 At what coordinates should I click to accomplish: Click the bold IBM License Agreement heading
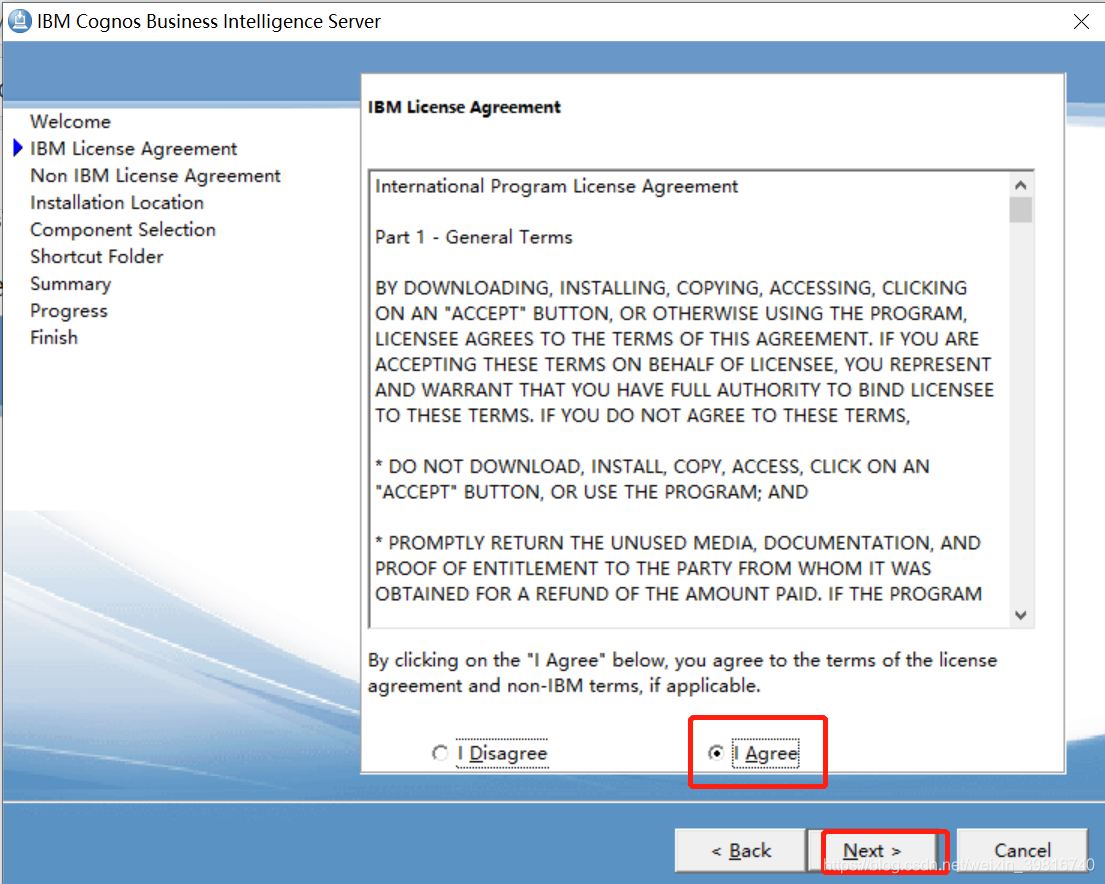pyautogui.click(x=464, y=107)
